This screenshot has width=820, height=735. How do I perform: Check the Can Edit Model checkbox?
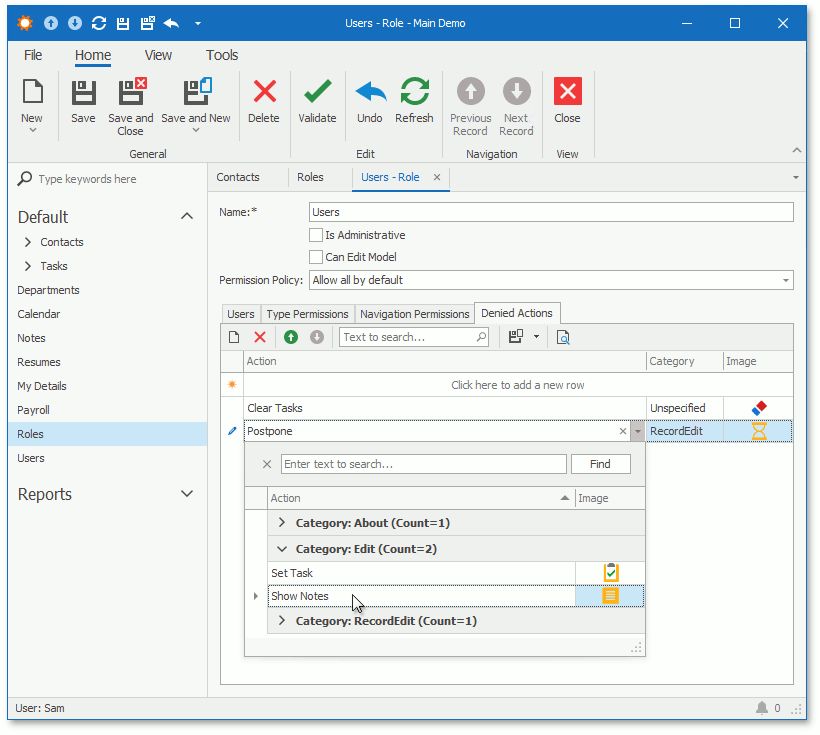316,257
